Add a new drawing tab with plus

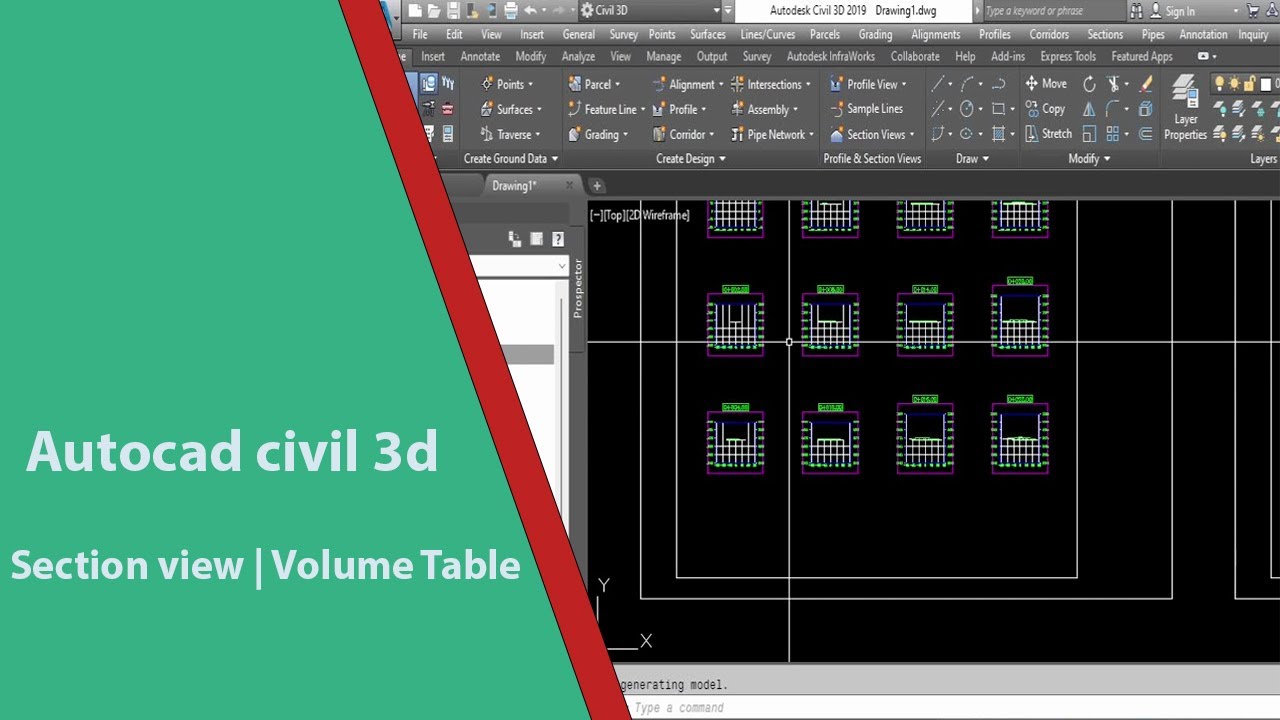597,186
